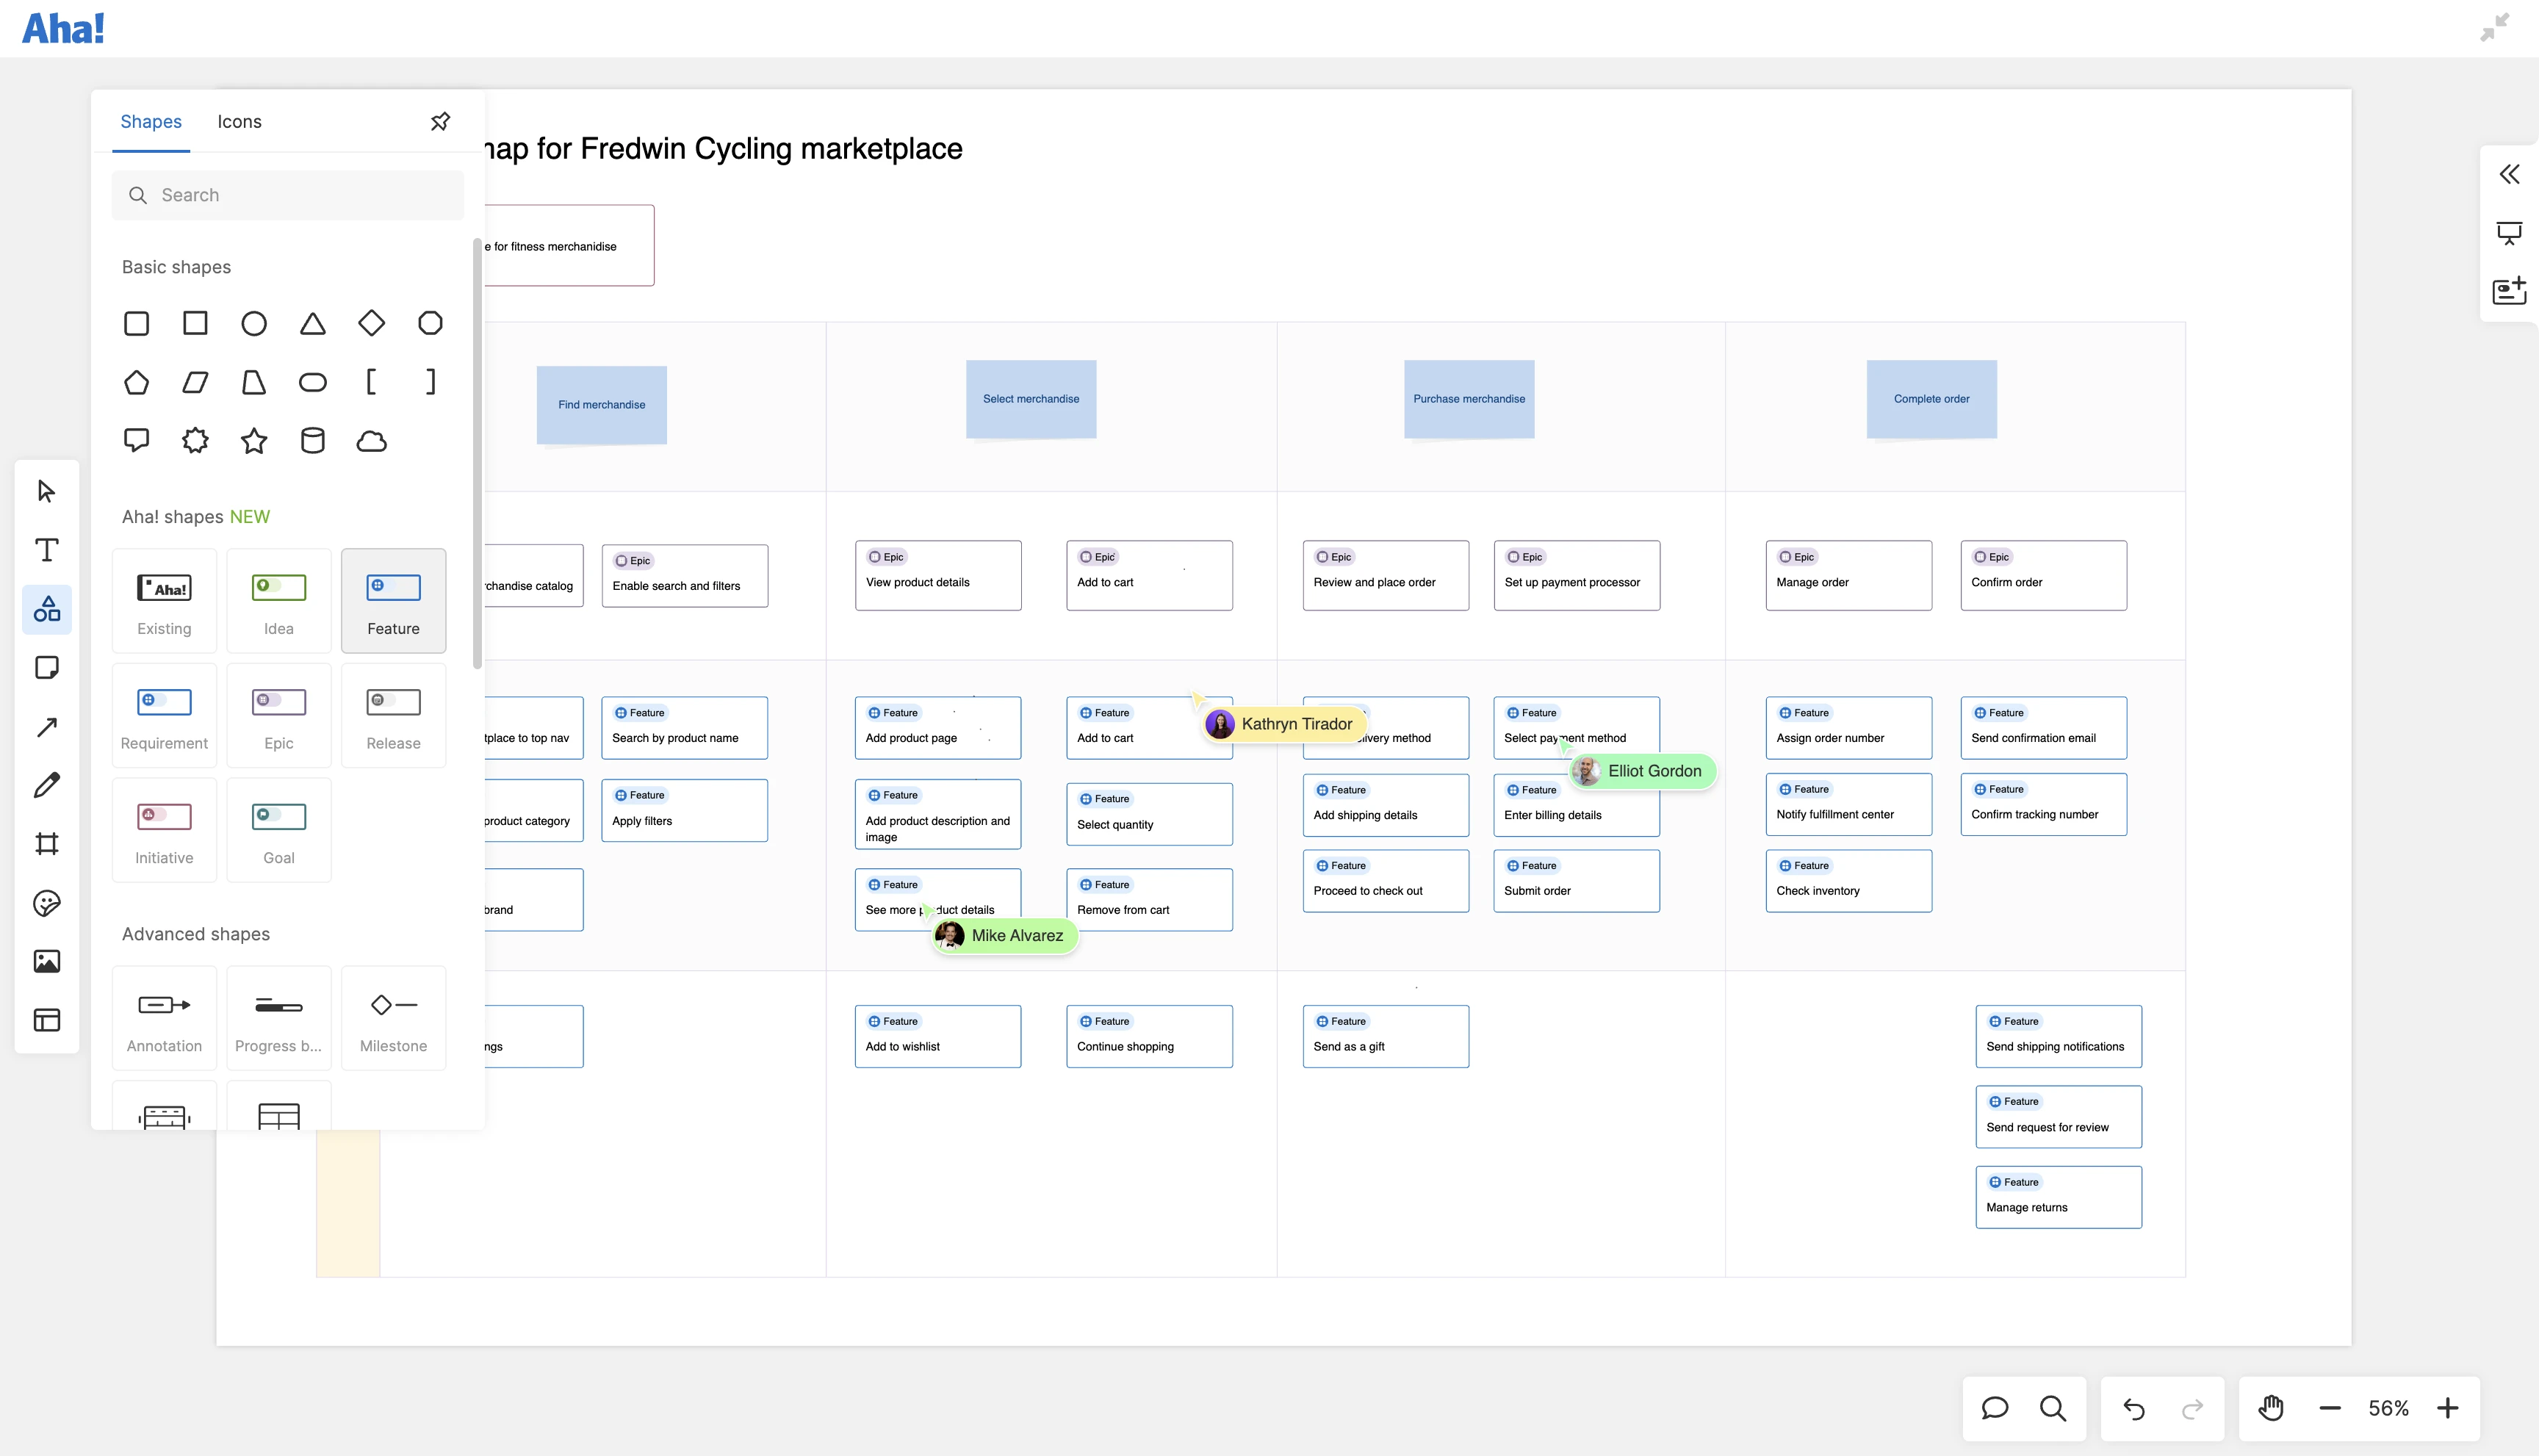Select the sticky note tool
The image size is (2539, 1456).
point(46,668)
